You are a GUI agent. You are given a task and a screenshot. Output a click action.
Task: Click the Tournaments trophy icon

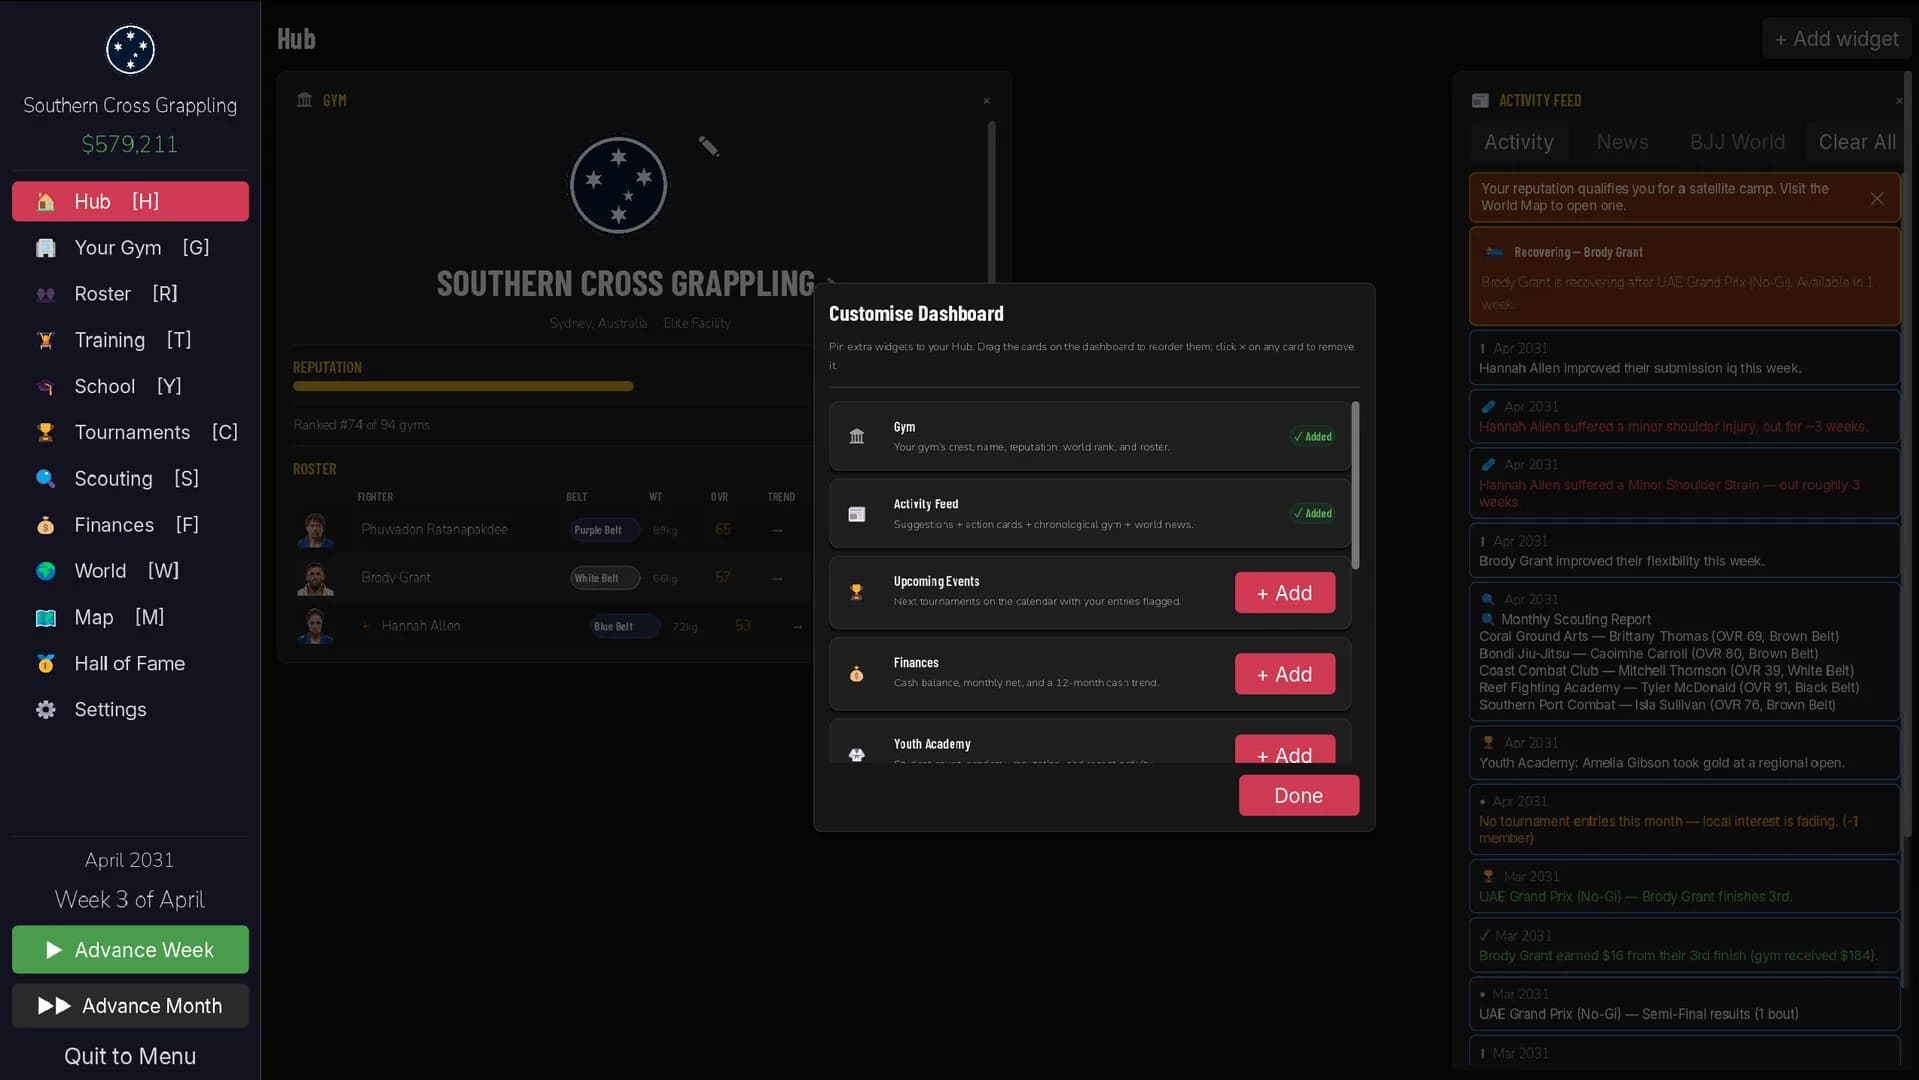click(45, 432)
